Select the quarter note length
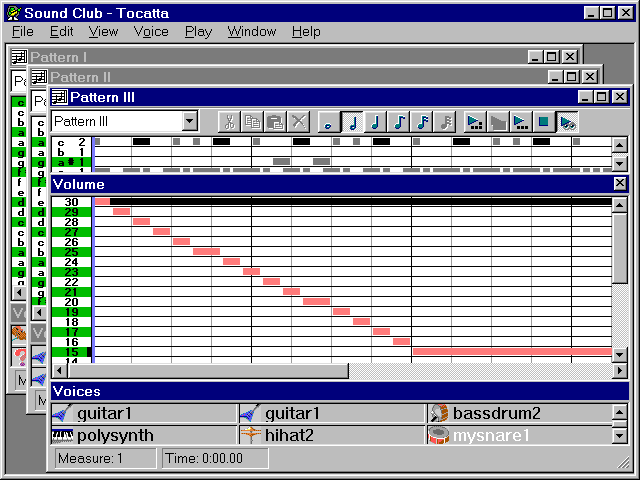Screen dimensions: 640x480 (x=376, y=122)
